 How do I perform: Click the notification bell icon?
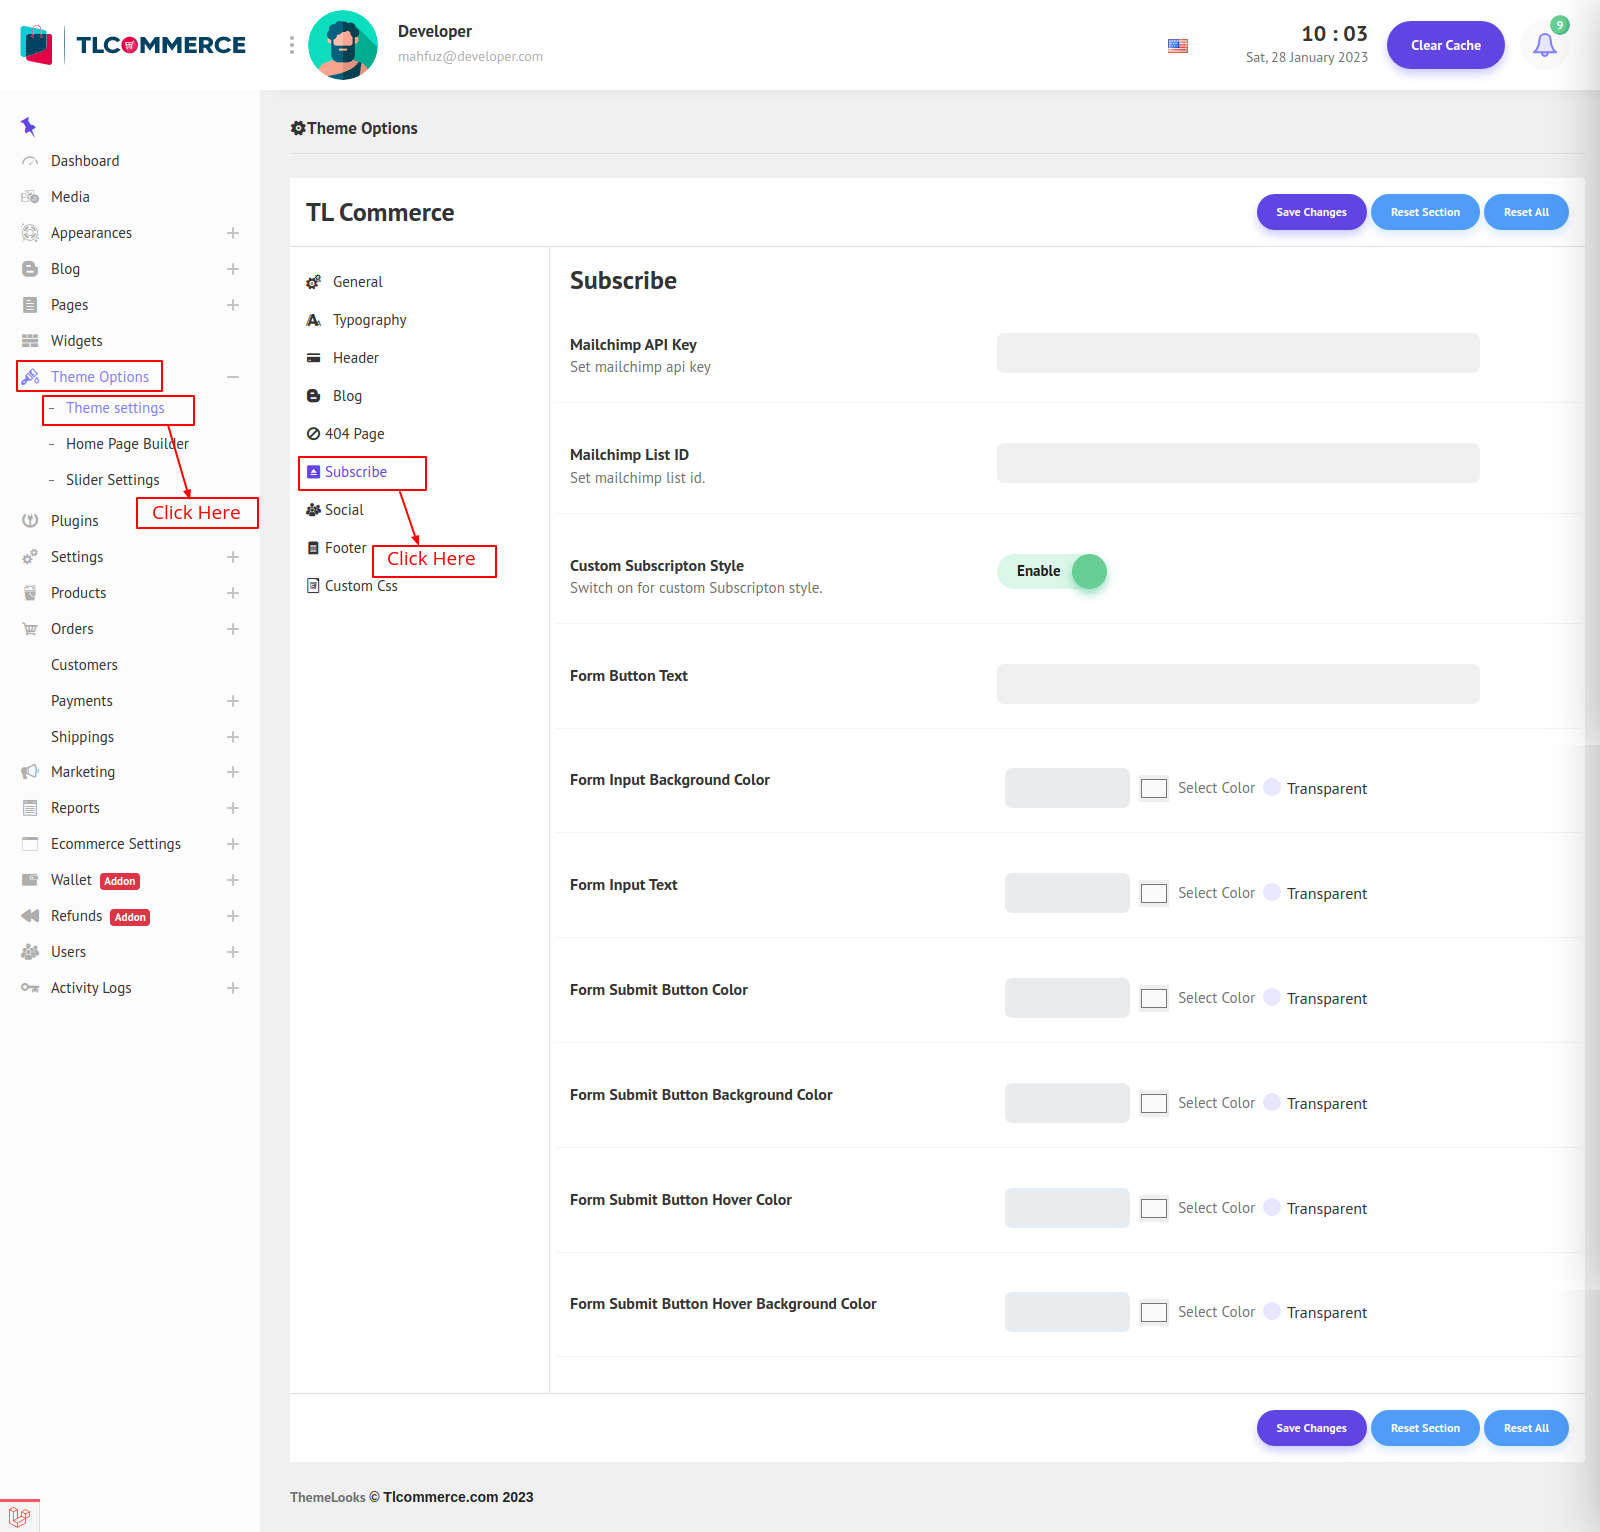click(1544, 45)
